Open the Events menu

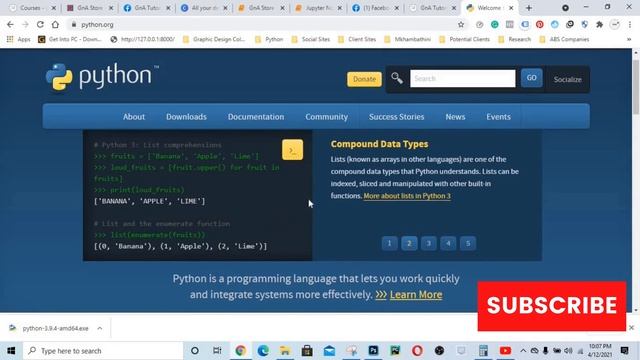(498, 117)
